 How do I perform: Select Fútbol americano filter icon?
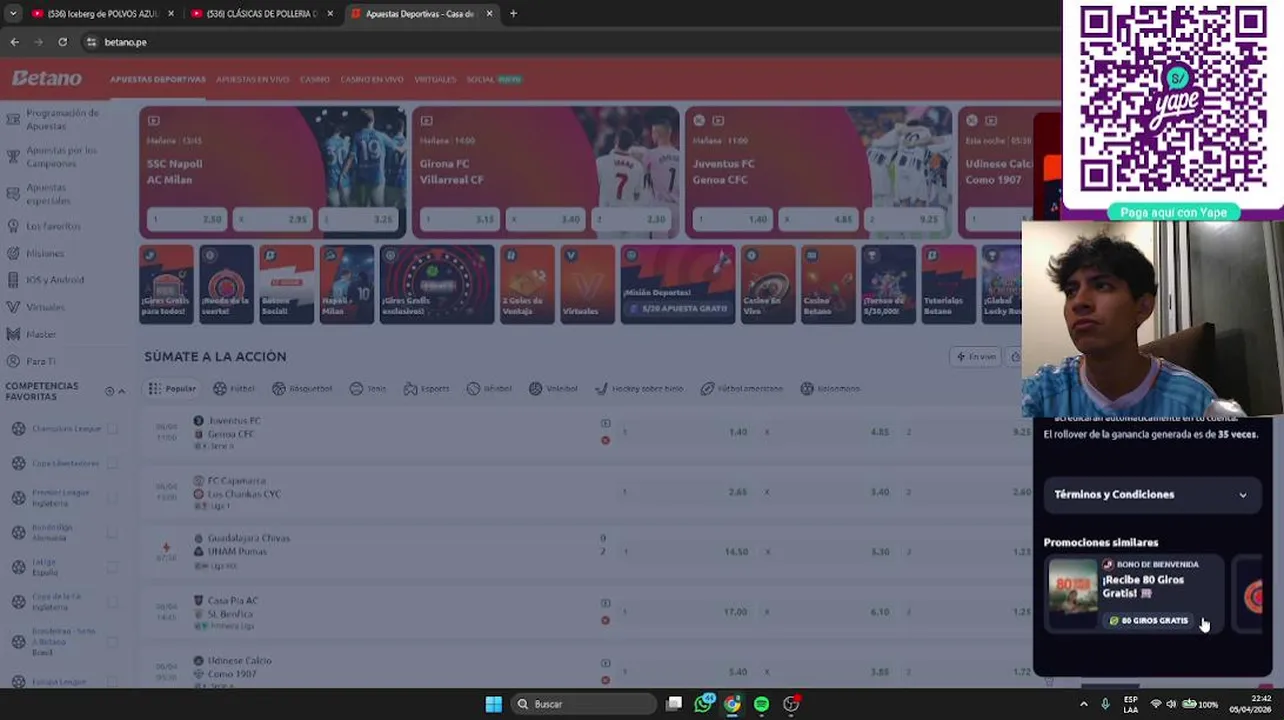707,388
